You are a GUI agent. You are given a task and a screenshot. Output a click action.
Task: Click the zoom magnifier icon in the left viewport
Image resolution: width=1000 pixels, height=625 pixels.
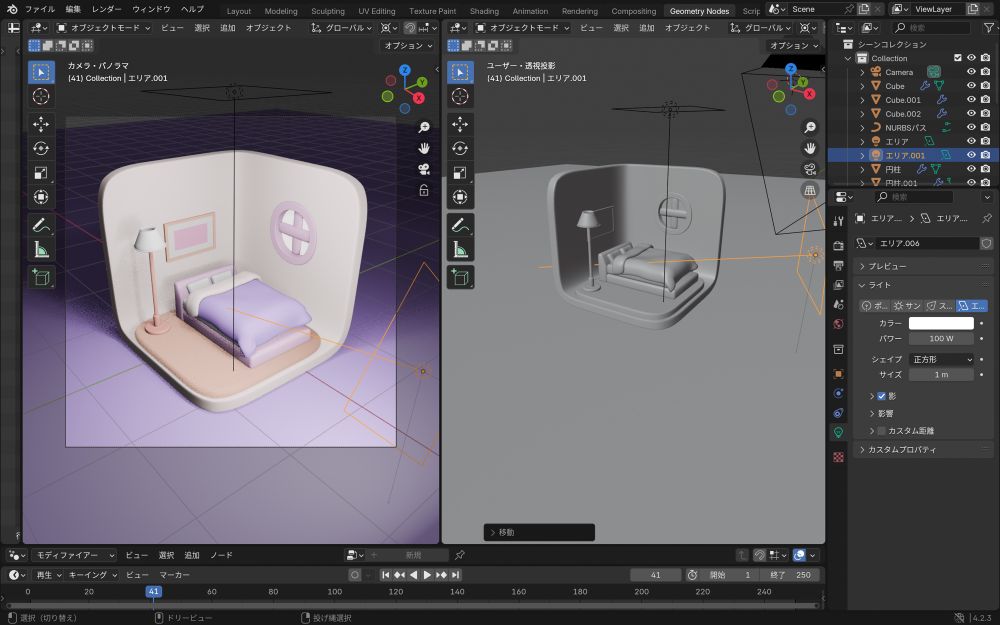[x=423, y=128]
